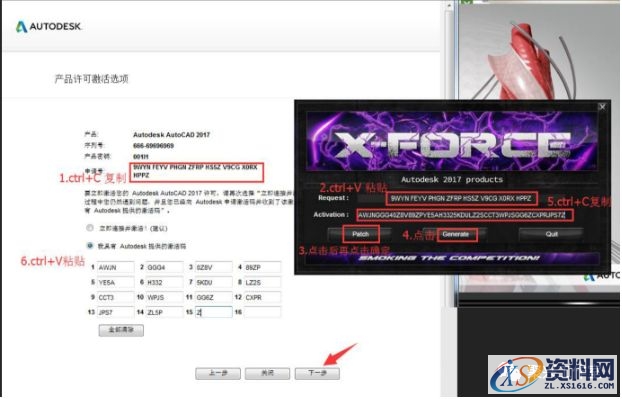
Task: Click the Request field in X-Force window
Action: coord(462,198)
